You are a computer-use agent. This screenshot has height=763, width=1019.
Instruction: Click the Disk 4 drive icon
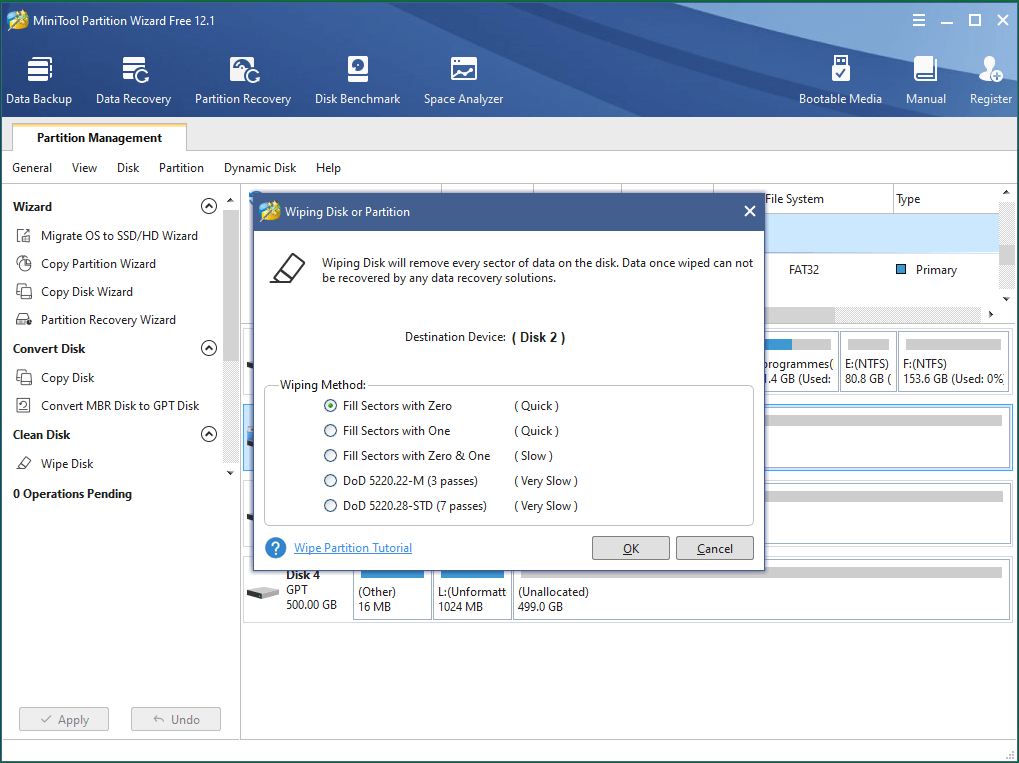pos(263,593)
